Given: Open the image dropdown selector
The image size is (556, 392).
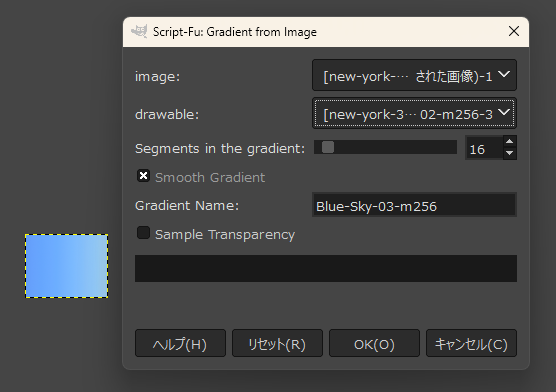Looking at the screenshot, I should point(414,75).
